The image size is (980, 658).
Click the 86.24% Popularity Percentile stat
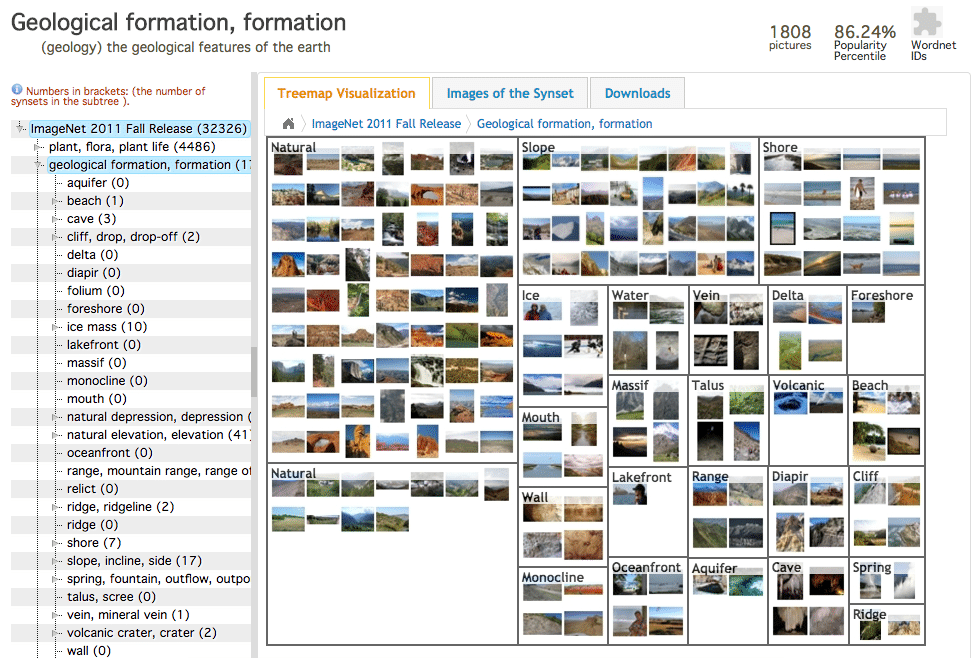pyautogui.click(x=865, y=42)
